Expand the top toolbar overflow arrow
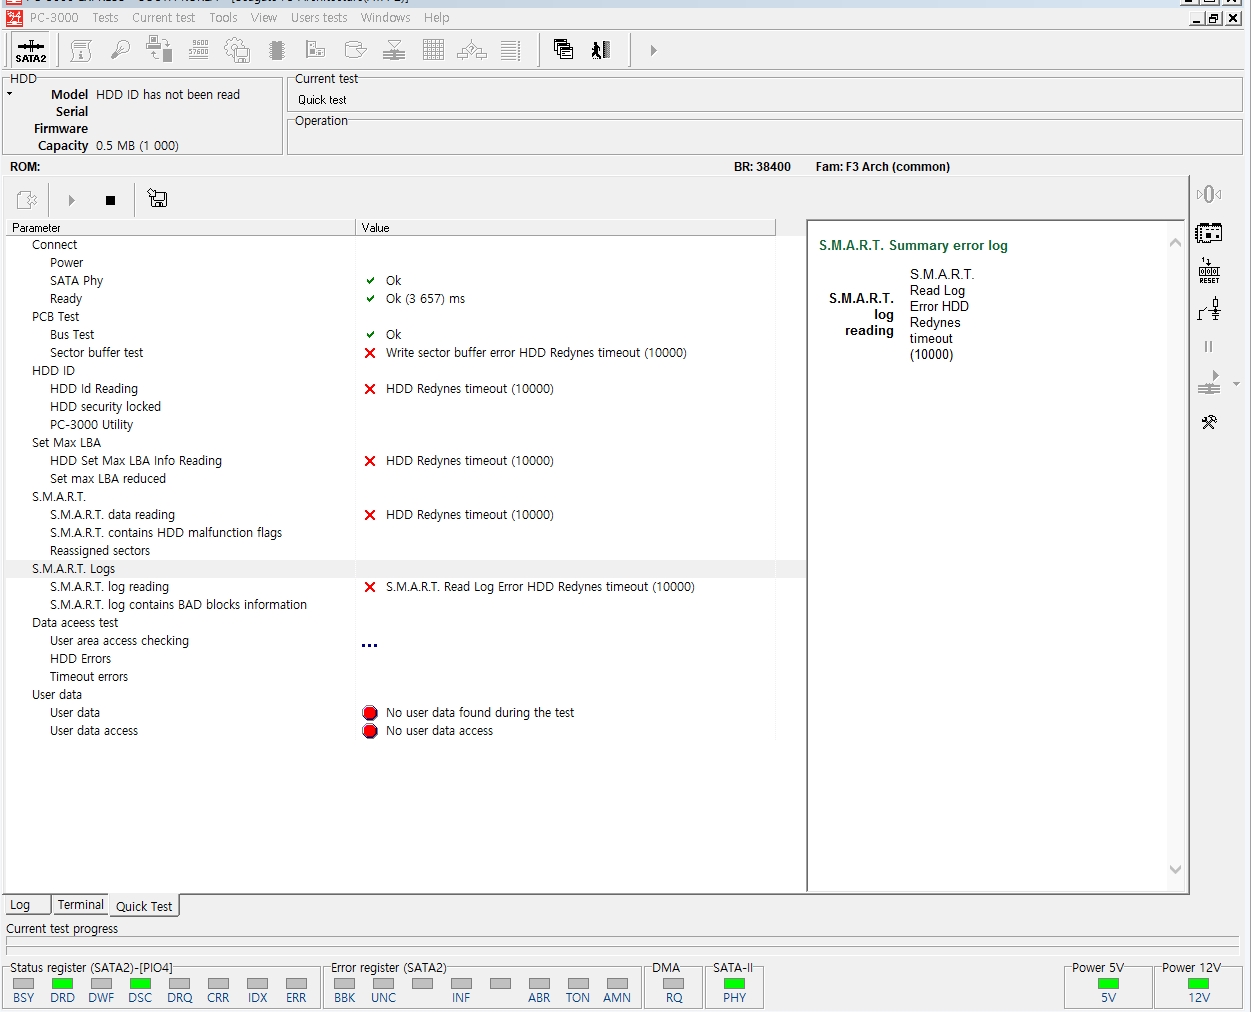 pos(653,50)
